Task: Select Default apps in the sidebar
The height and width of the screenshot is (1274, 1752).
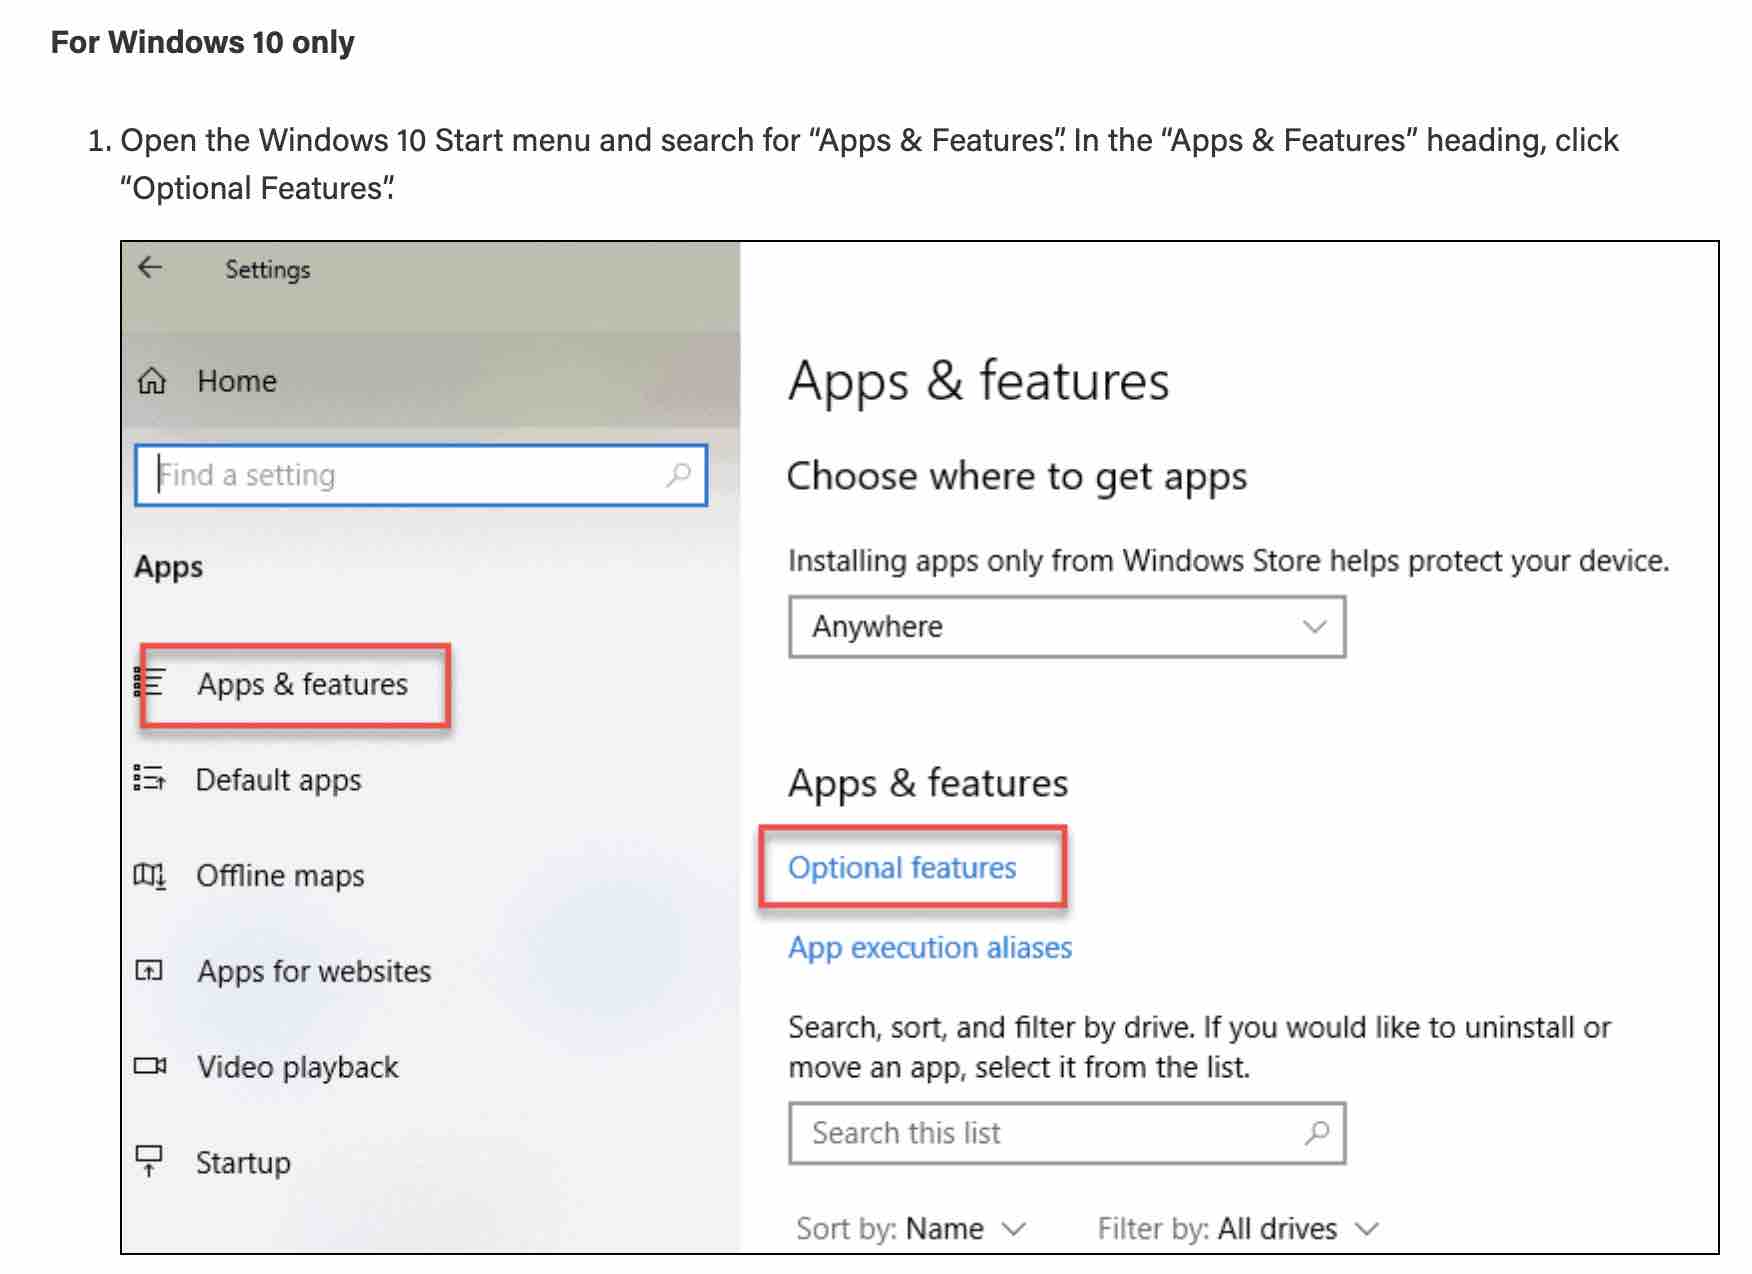Action: coord(279,780)
